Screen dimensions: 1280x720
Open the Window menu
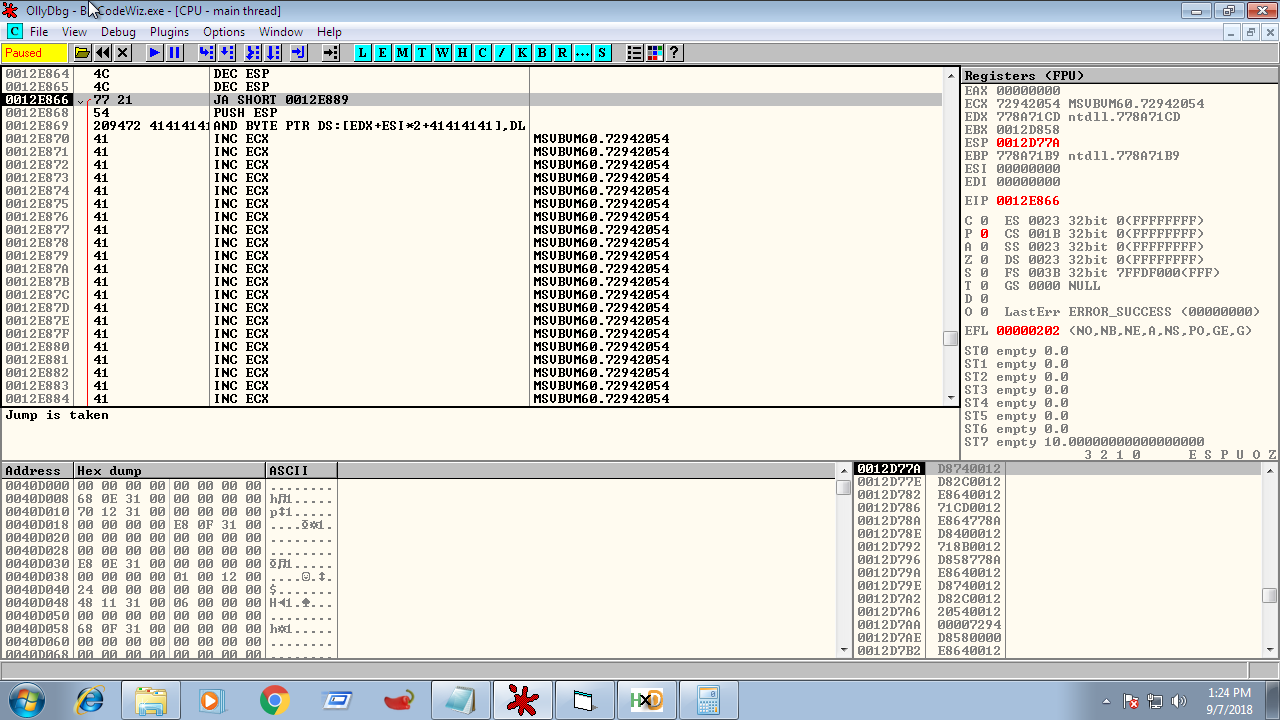(281, 32)
